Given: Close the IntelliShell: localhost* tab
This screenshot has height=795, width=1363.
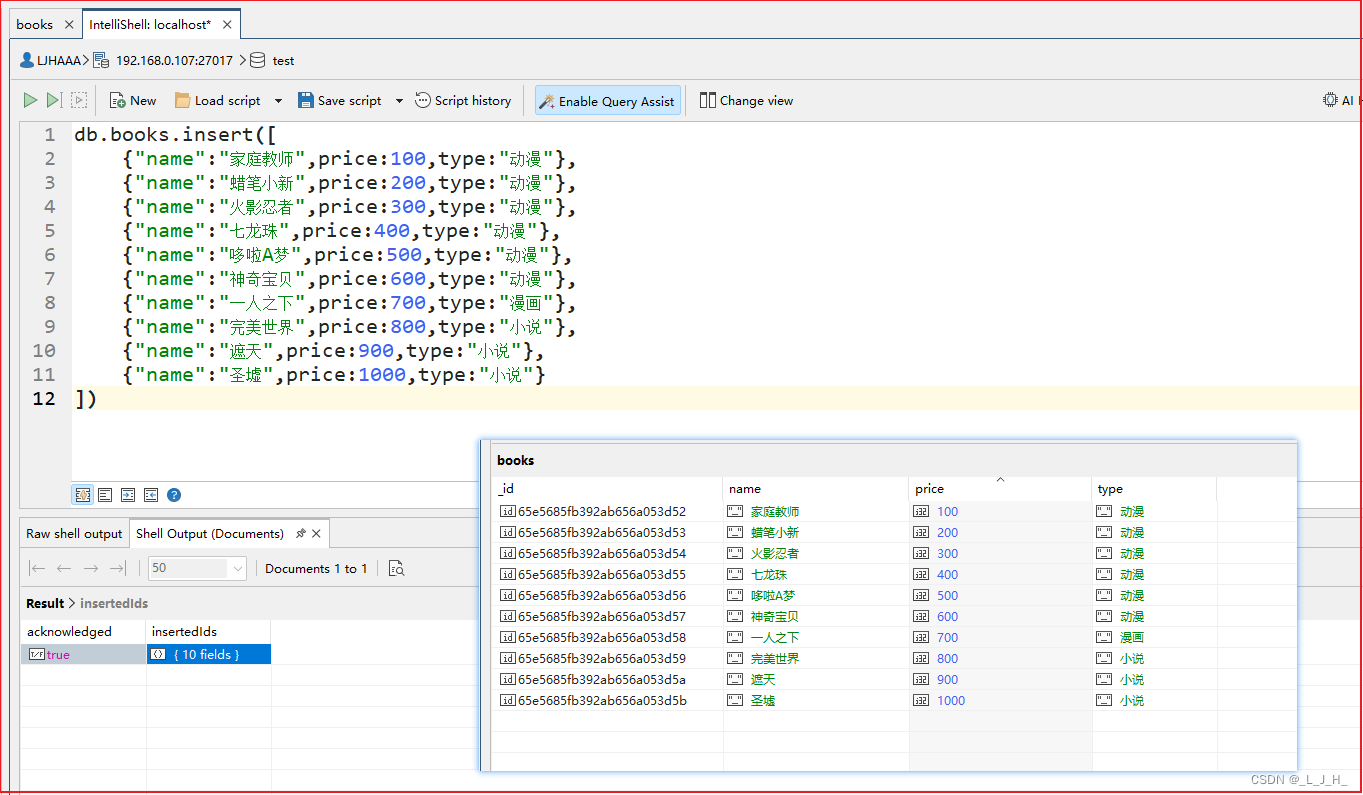Looking at the screenshot, I should [x=227, y=24].
